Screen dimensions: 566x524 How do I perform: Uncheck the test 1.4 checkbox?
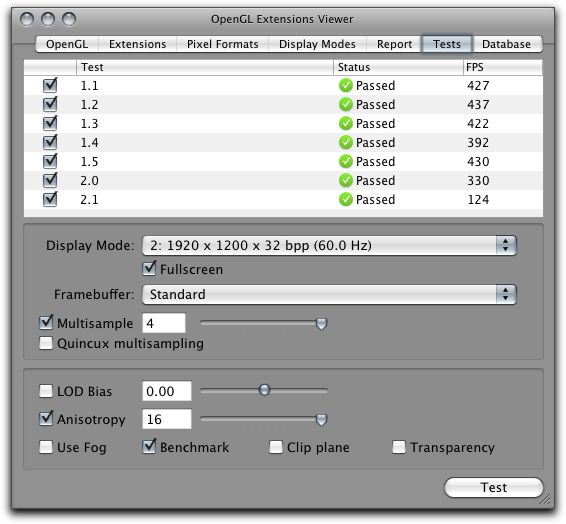pos(50,142)
